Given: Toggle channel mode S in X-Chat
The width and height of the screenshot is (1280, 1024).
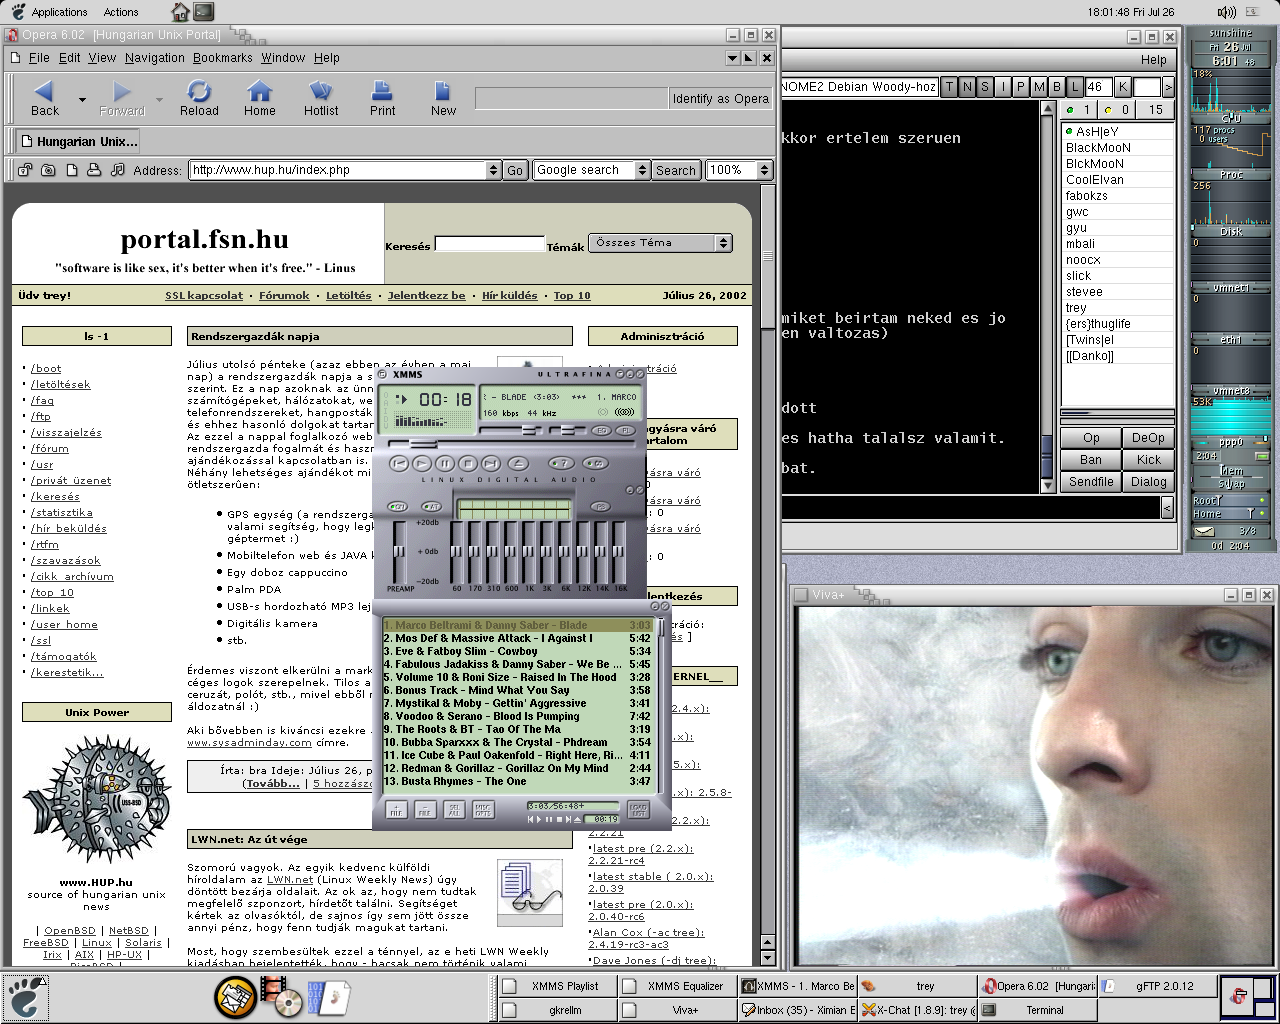Looking at the screenshot, I should 985,87.
